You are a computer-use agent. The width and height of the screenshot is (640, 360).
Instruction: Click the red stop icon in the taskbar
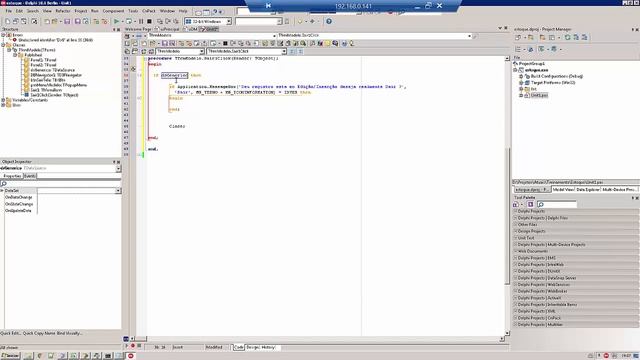[131, 356]
